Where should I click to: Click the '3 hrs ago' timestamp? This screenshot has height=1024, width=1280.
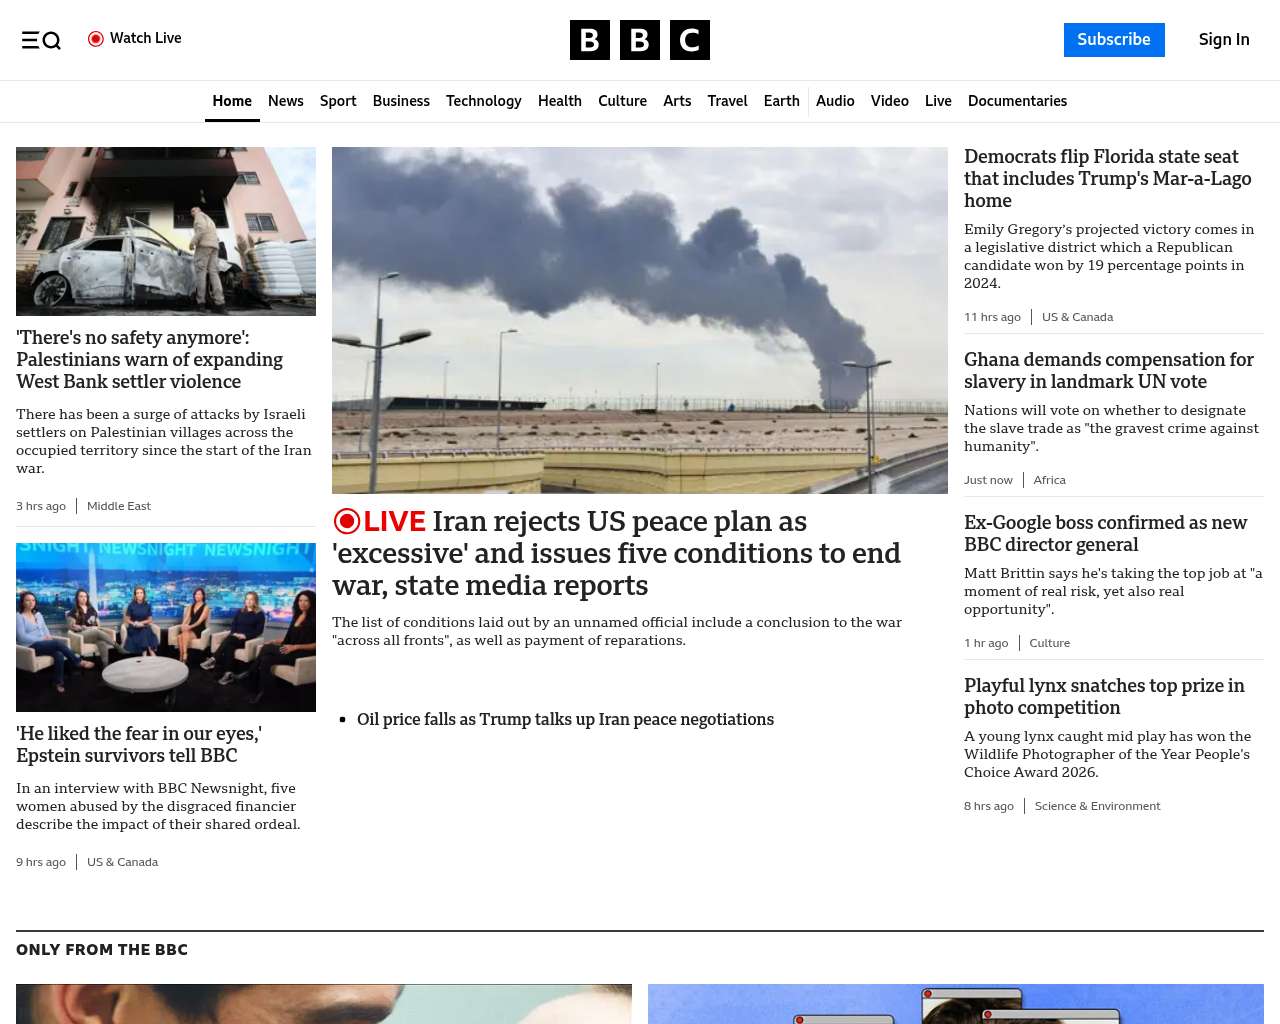41,506
